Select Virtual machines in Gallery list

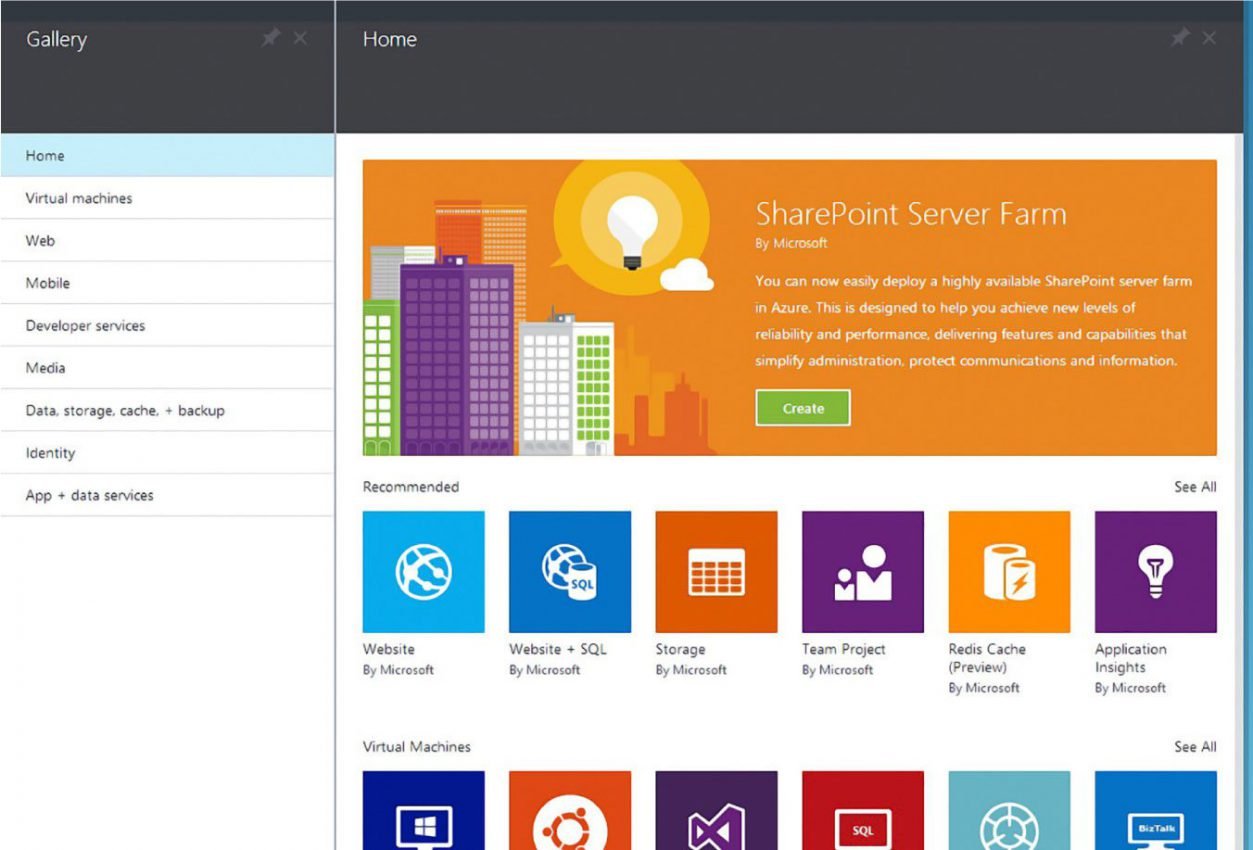tap(79, 198)
